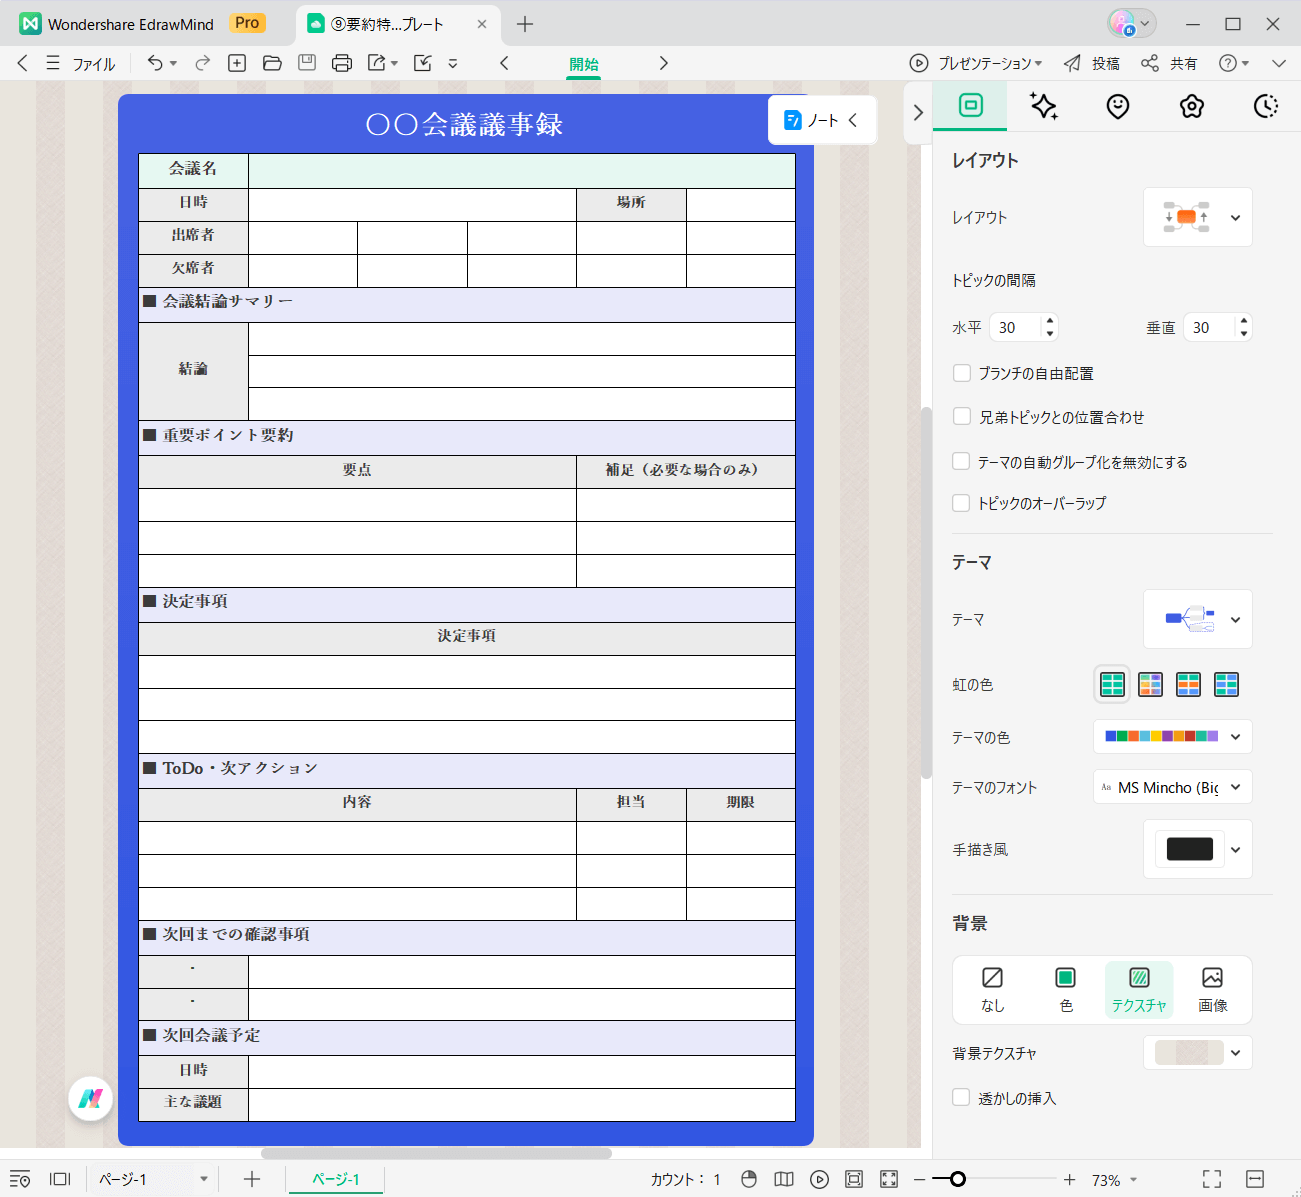The height and width of the screenshot is (1197, 1301).
Task: Select the hand drag mode icon
Action: click(748, 1179)
